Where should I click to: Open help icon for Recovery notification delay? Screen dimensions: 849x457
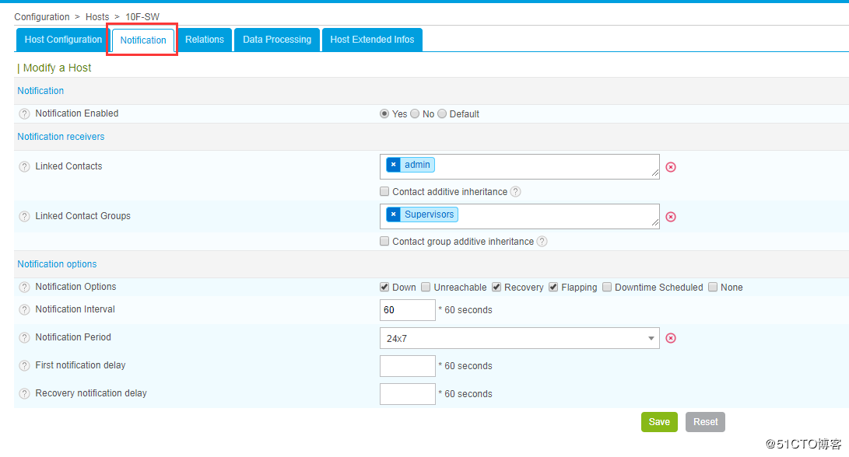[24, 394]
